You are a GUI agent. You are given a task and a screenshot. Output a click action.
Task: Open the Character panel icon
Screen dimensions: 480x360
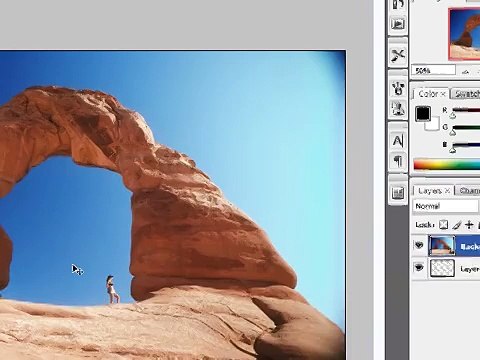[x=398, y=141]
